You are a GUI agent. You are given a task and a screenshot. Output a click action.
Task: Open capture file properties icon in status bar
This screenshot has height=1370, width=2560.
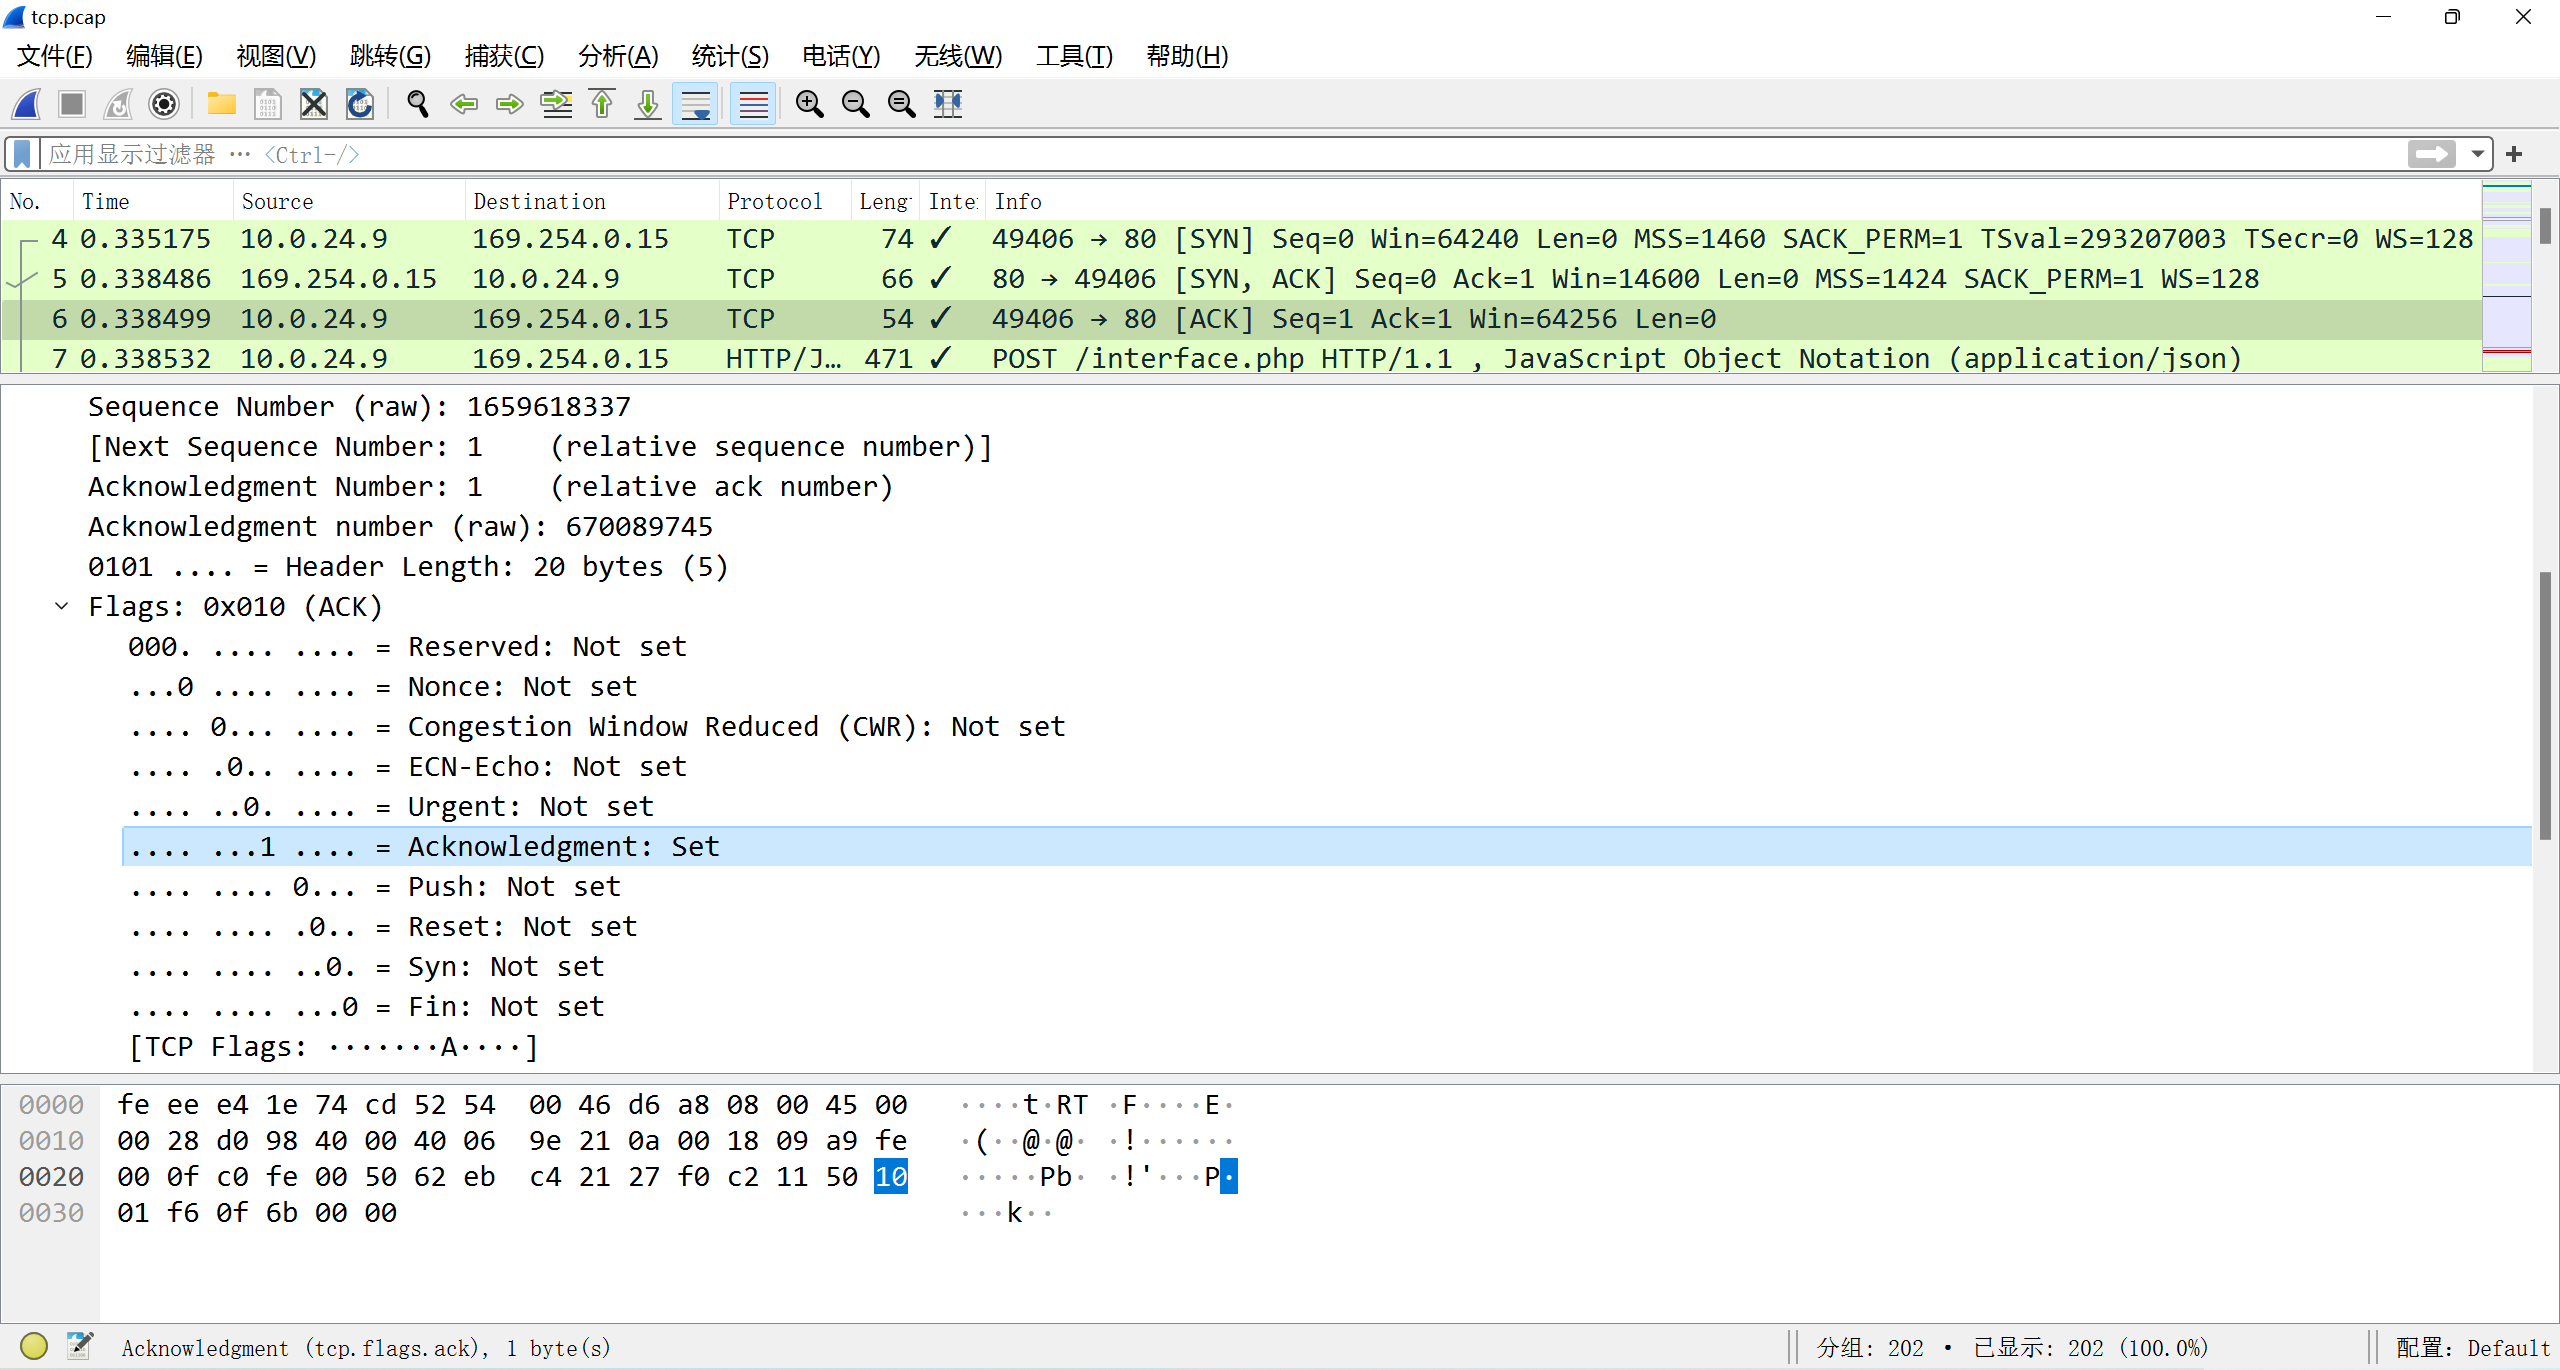coord(80,1347)
